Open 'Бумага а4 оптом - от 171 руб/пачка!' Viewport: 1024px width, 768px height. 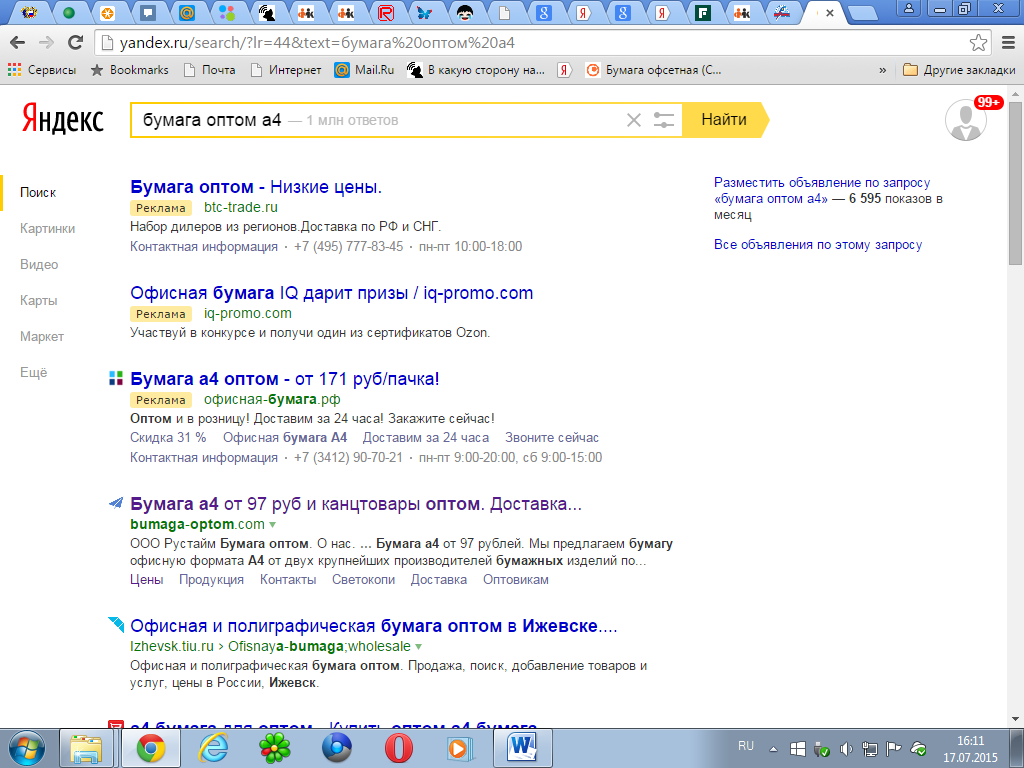(x=285, y=379)
